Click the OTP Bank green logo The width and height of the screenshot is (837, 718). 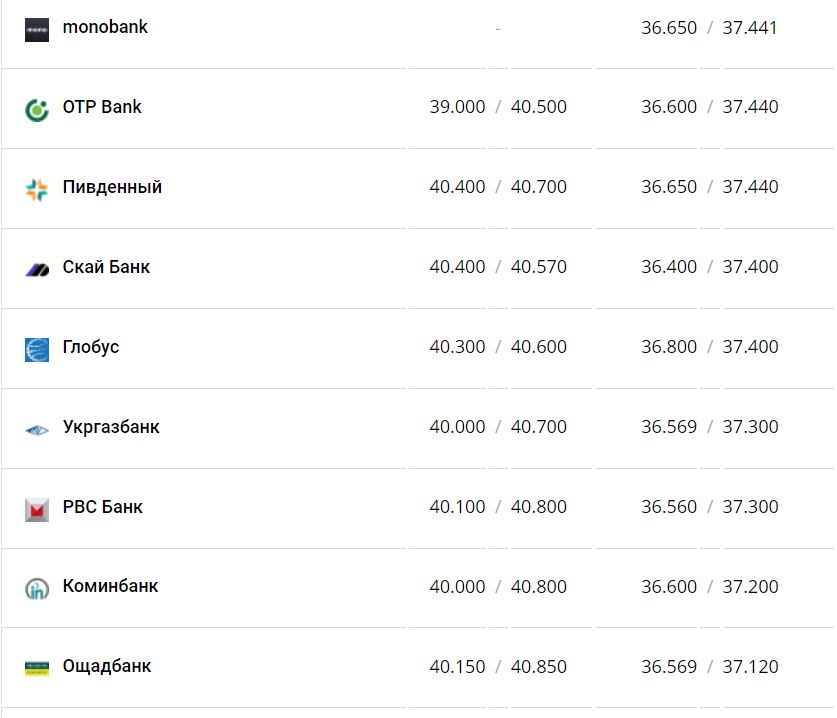click(x=37, y=109)
